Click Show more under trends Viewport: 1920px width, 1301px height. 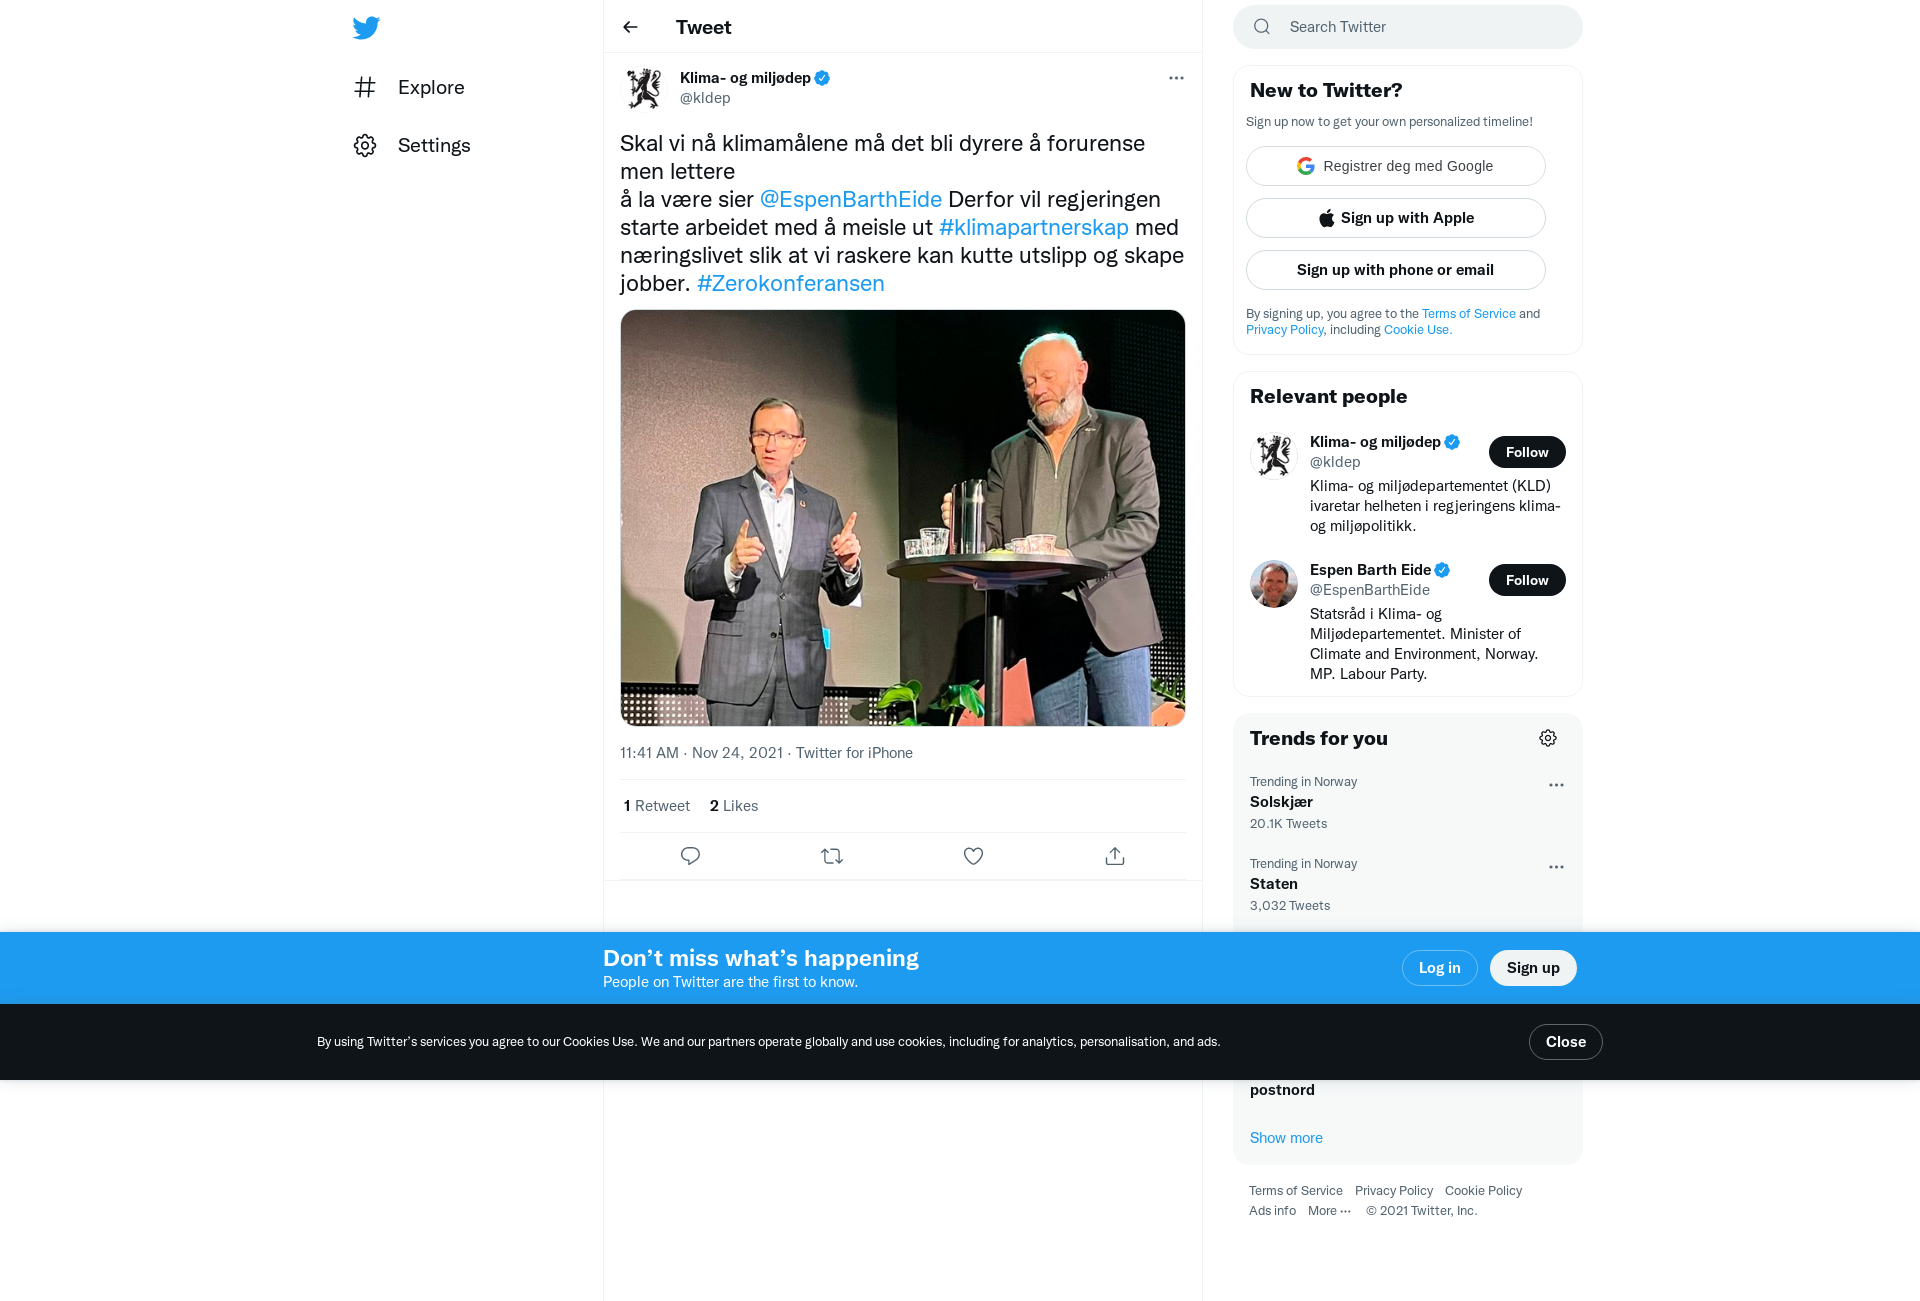(1286, 1138)
